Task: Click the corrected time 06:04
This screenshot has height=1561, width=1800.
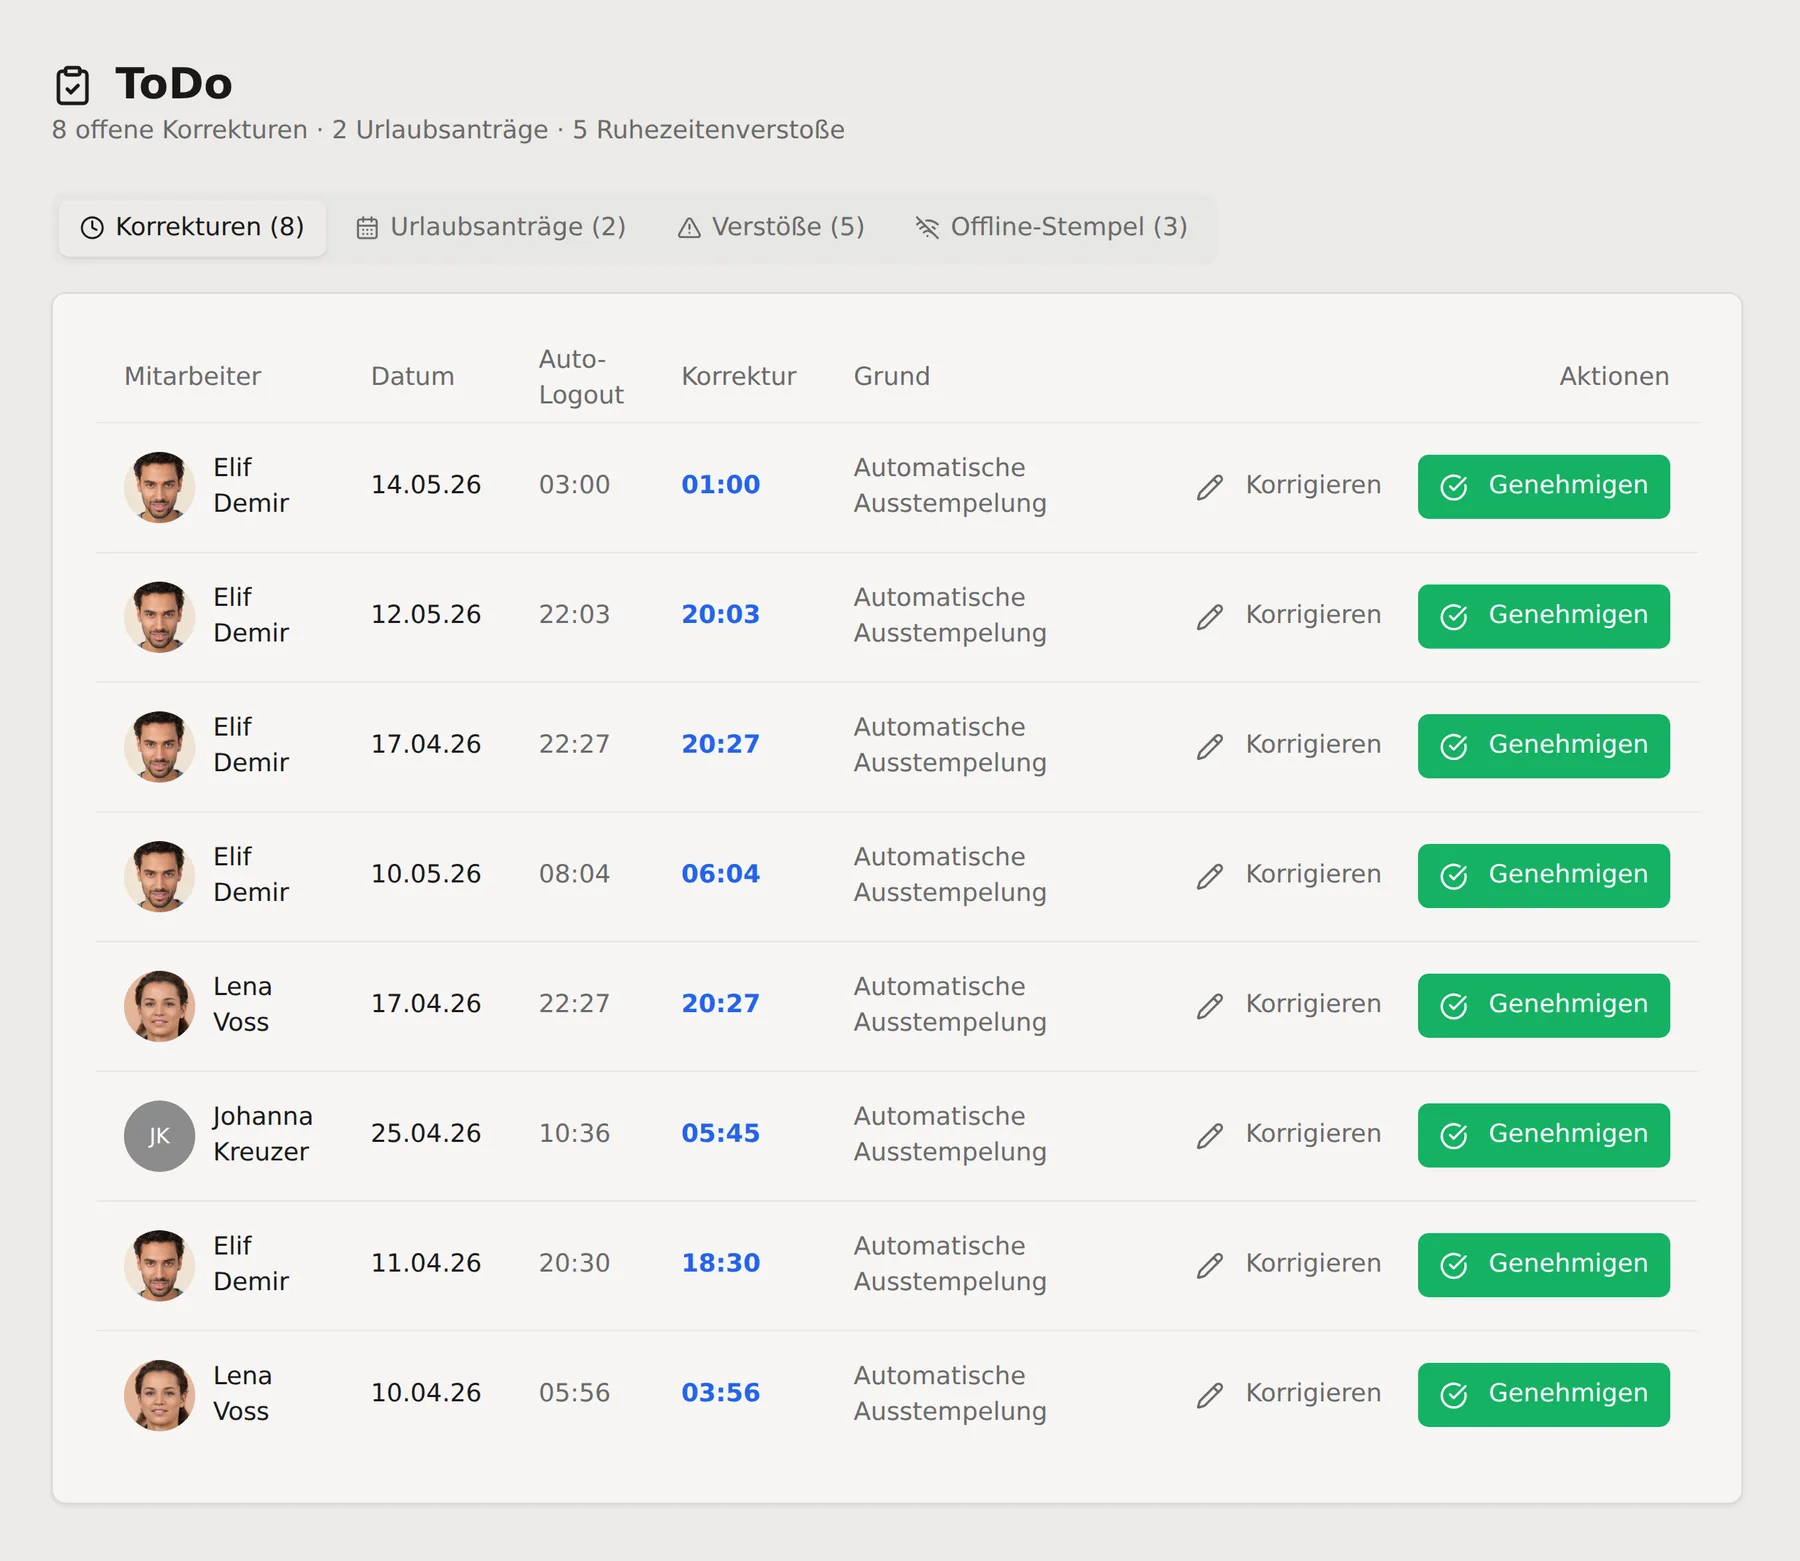Action: coord(720,874)
